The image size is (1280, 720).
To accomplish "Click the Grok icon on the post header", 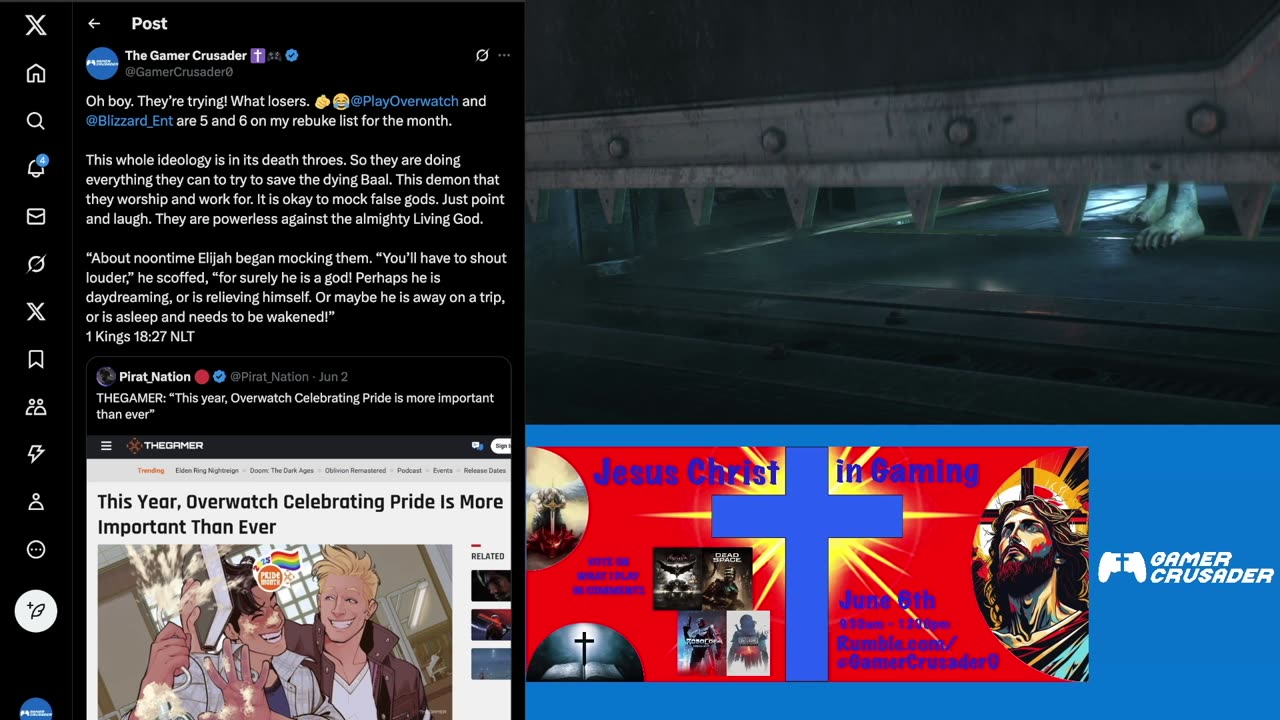I will tap(482, 56).
